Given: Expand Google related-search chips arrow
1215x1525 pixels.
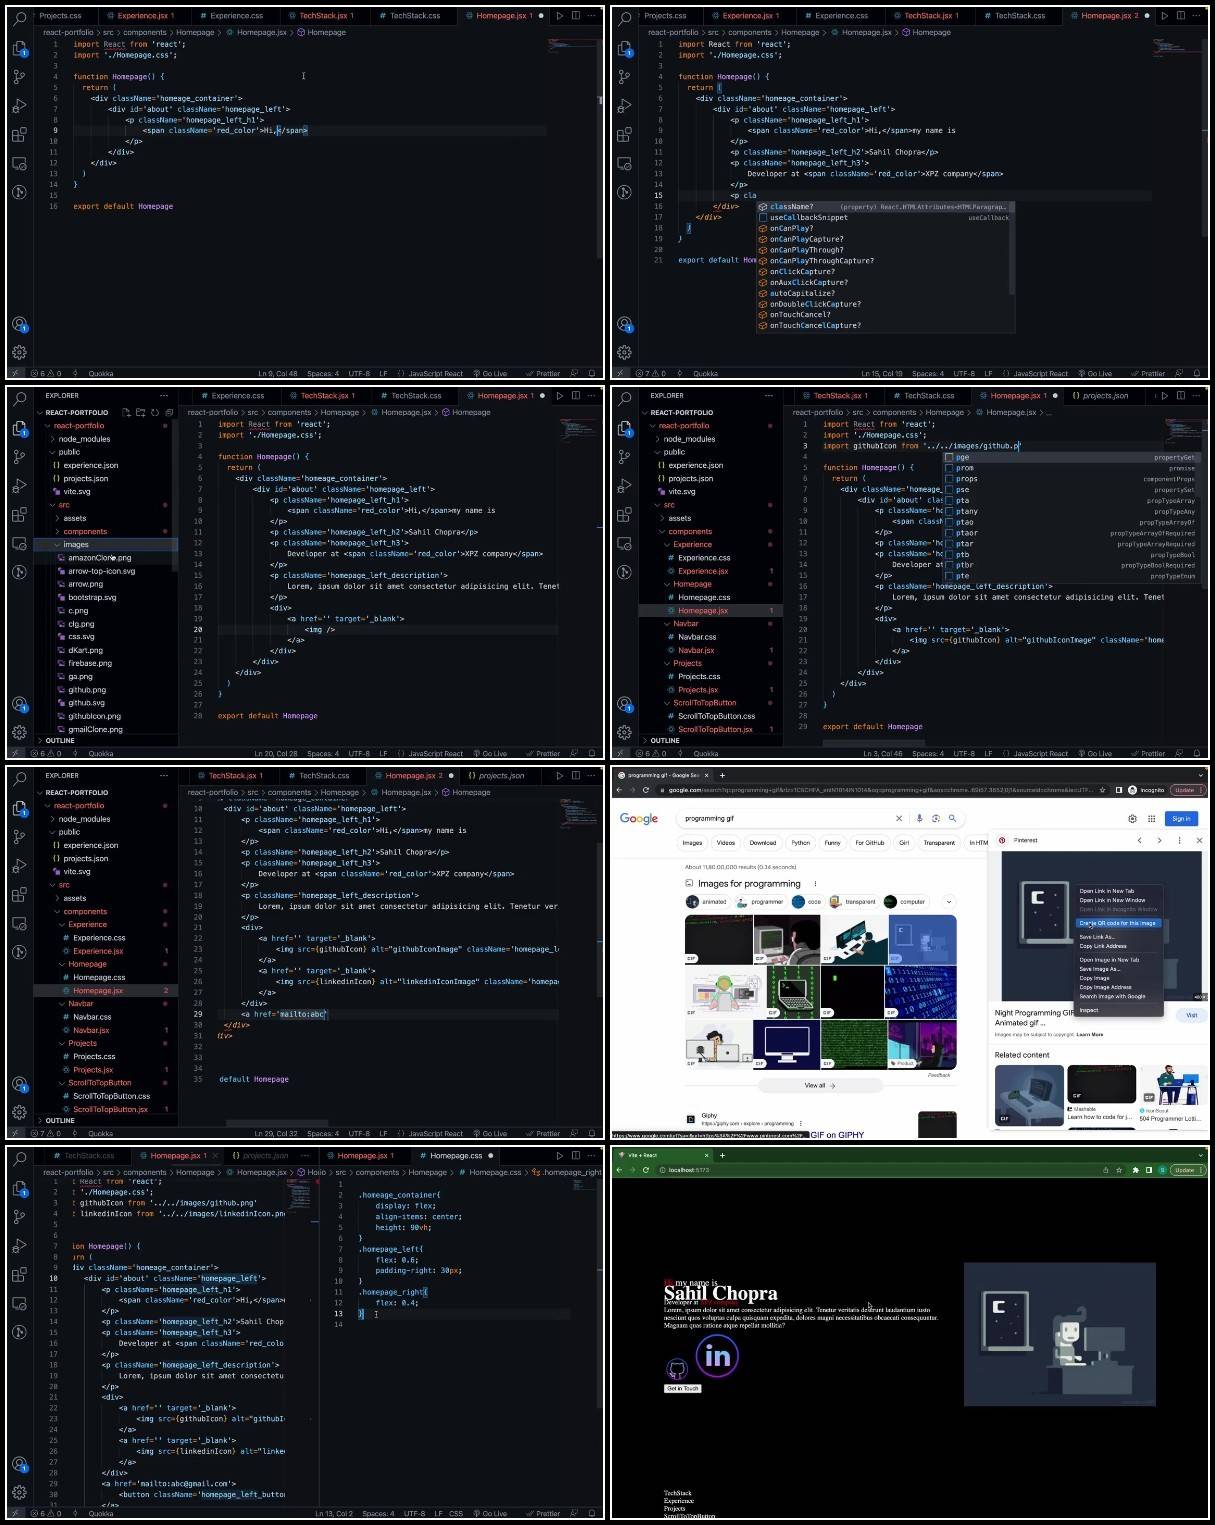Looking at the screenshot, I should 948,901.
